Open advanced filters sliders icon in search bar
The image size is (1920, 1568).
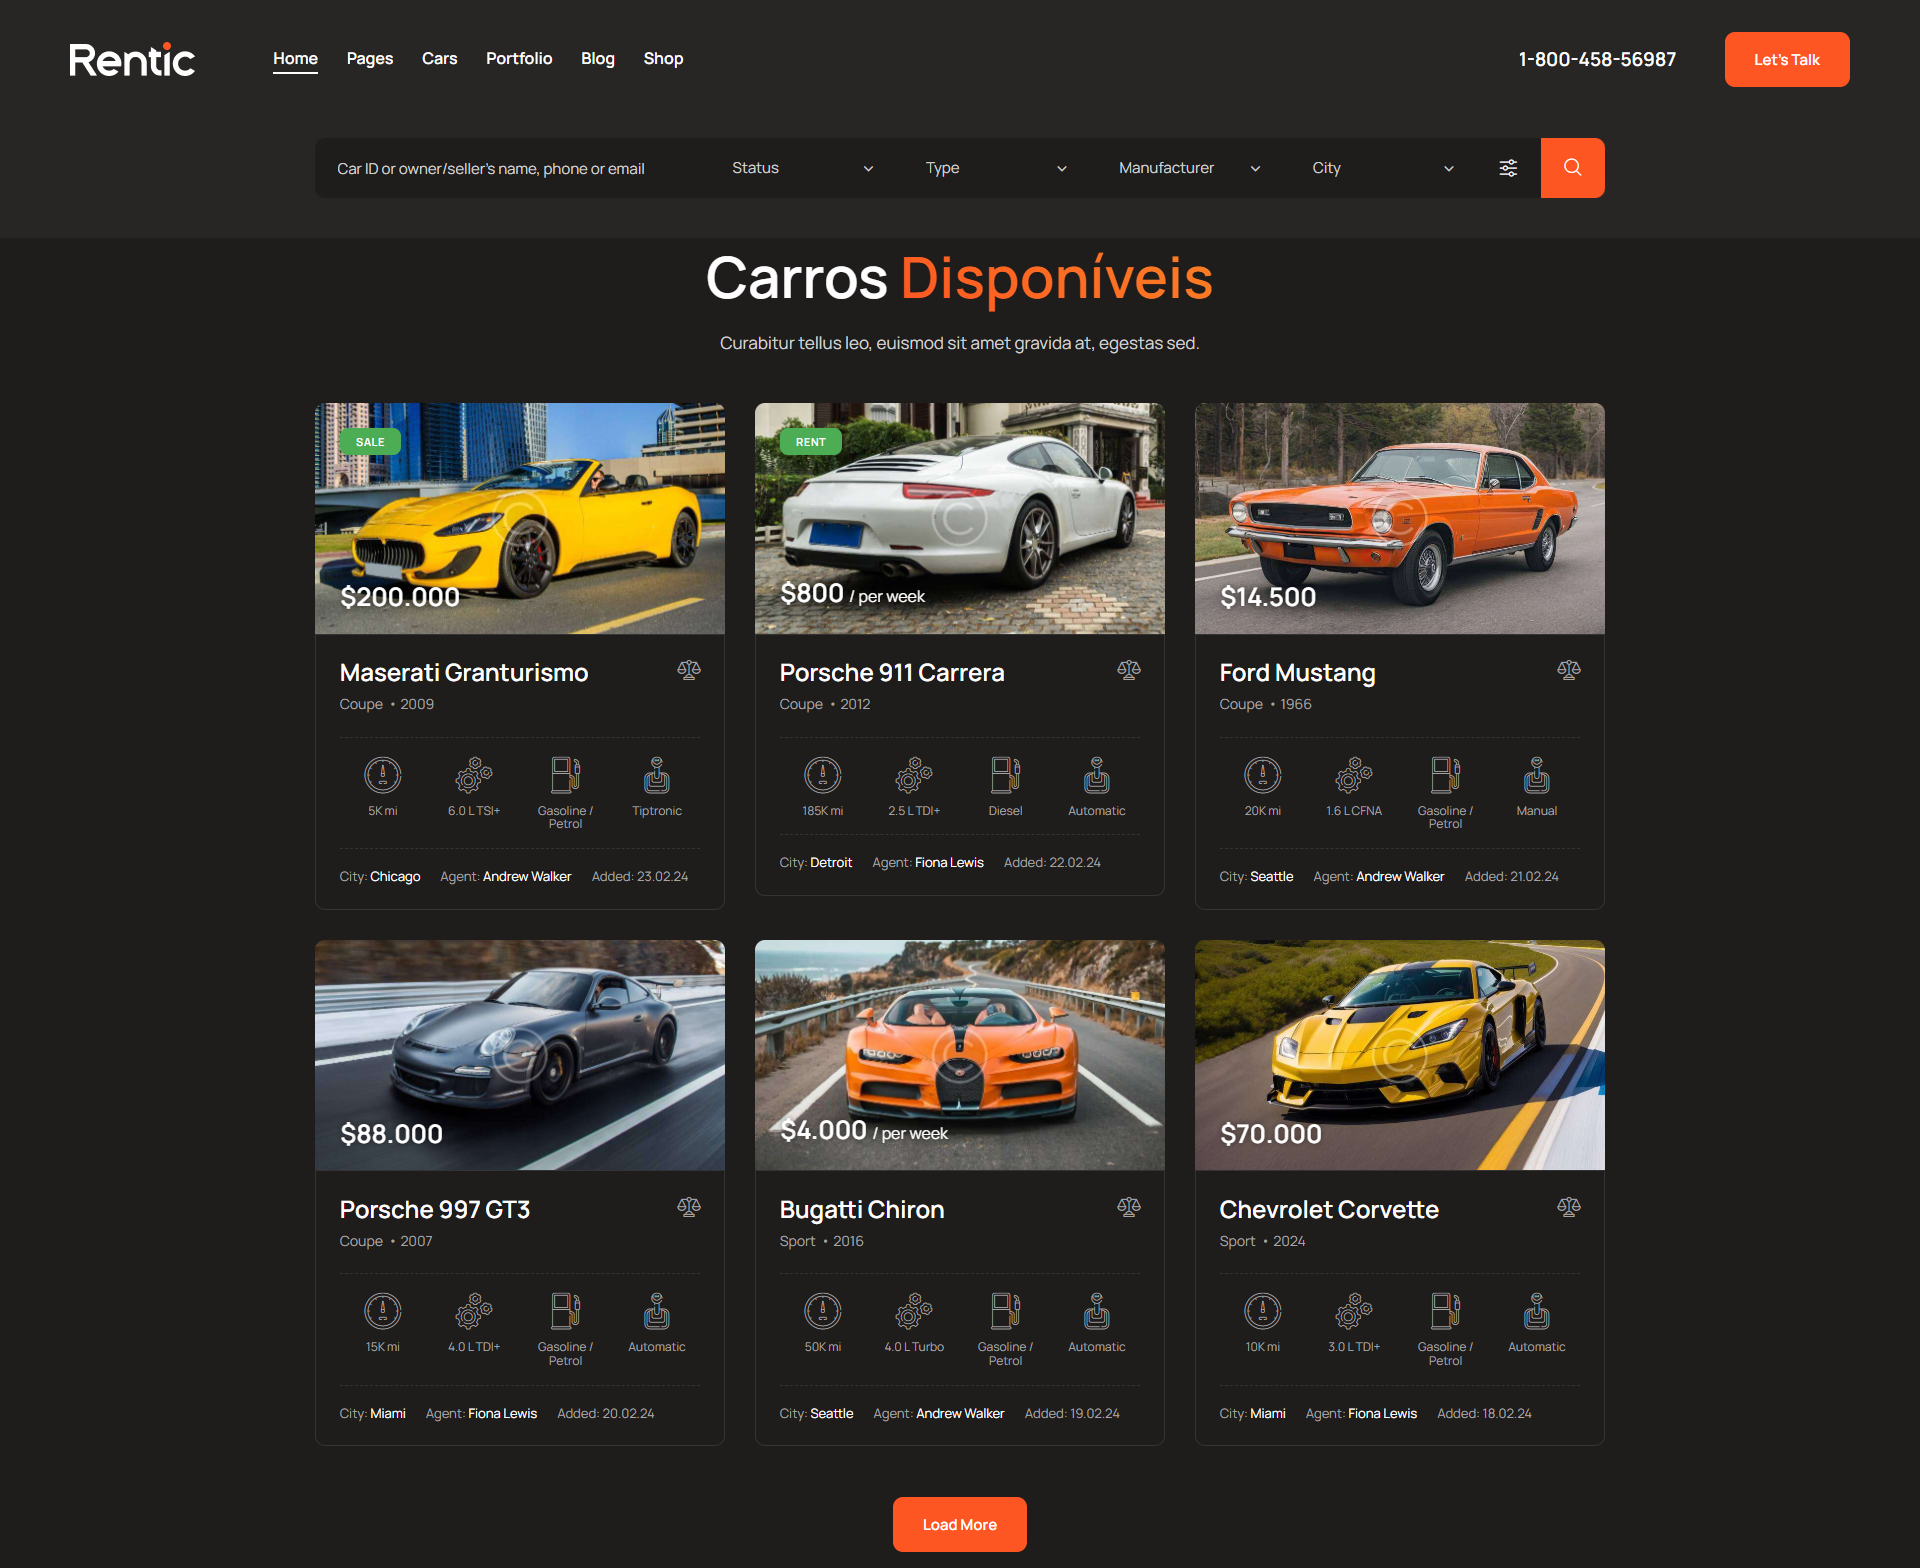[1508, 168]
